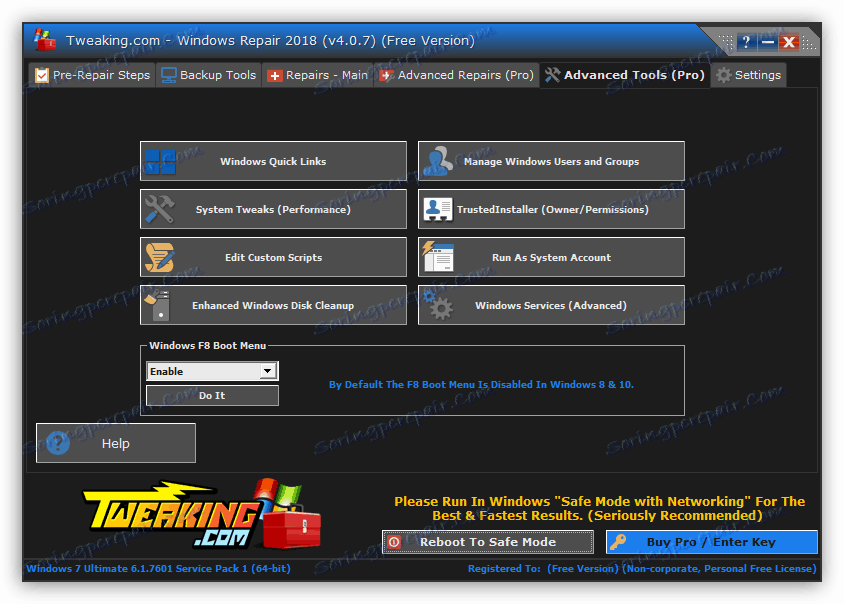This screenshot has width=844, height=604.
Task: Click the dotted grip icon left of help button
Action: click(x=726, y=42)
